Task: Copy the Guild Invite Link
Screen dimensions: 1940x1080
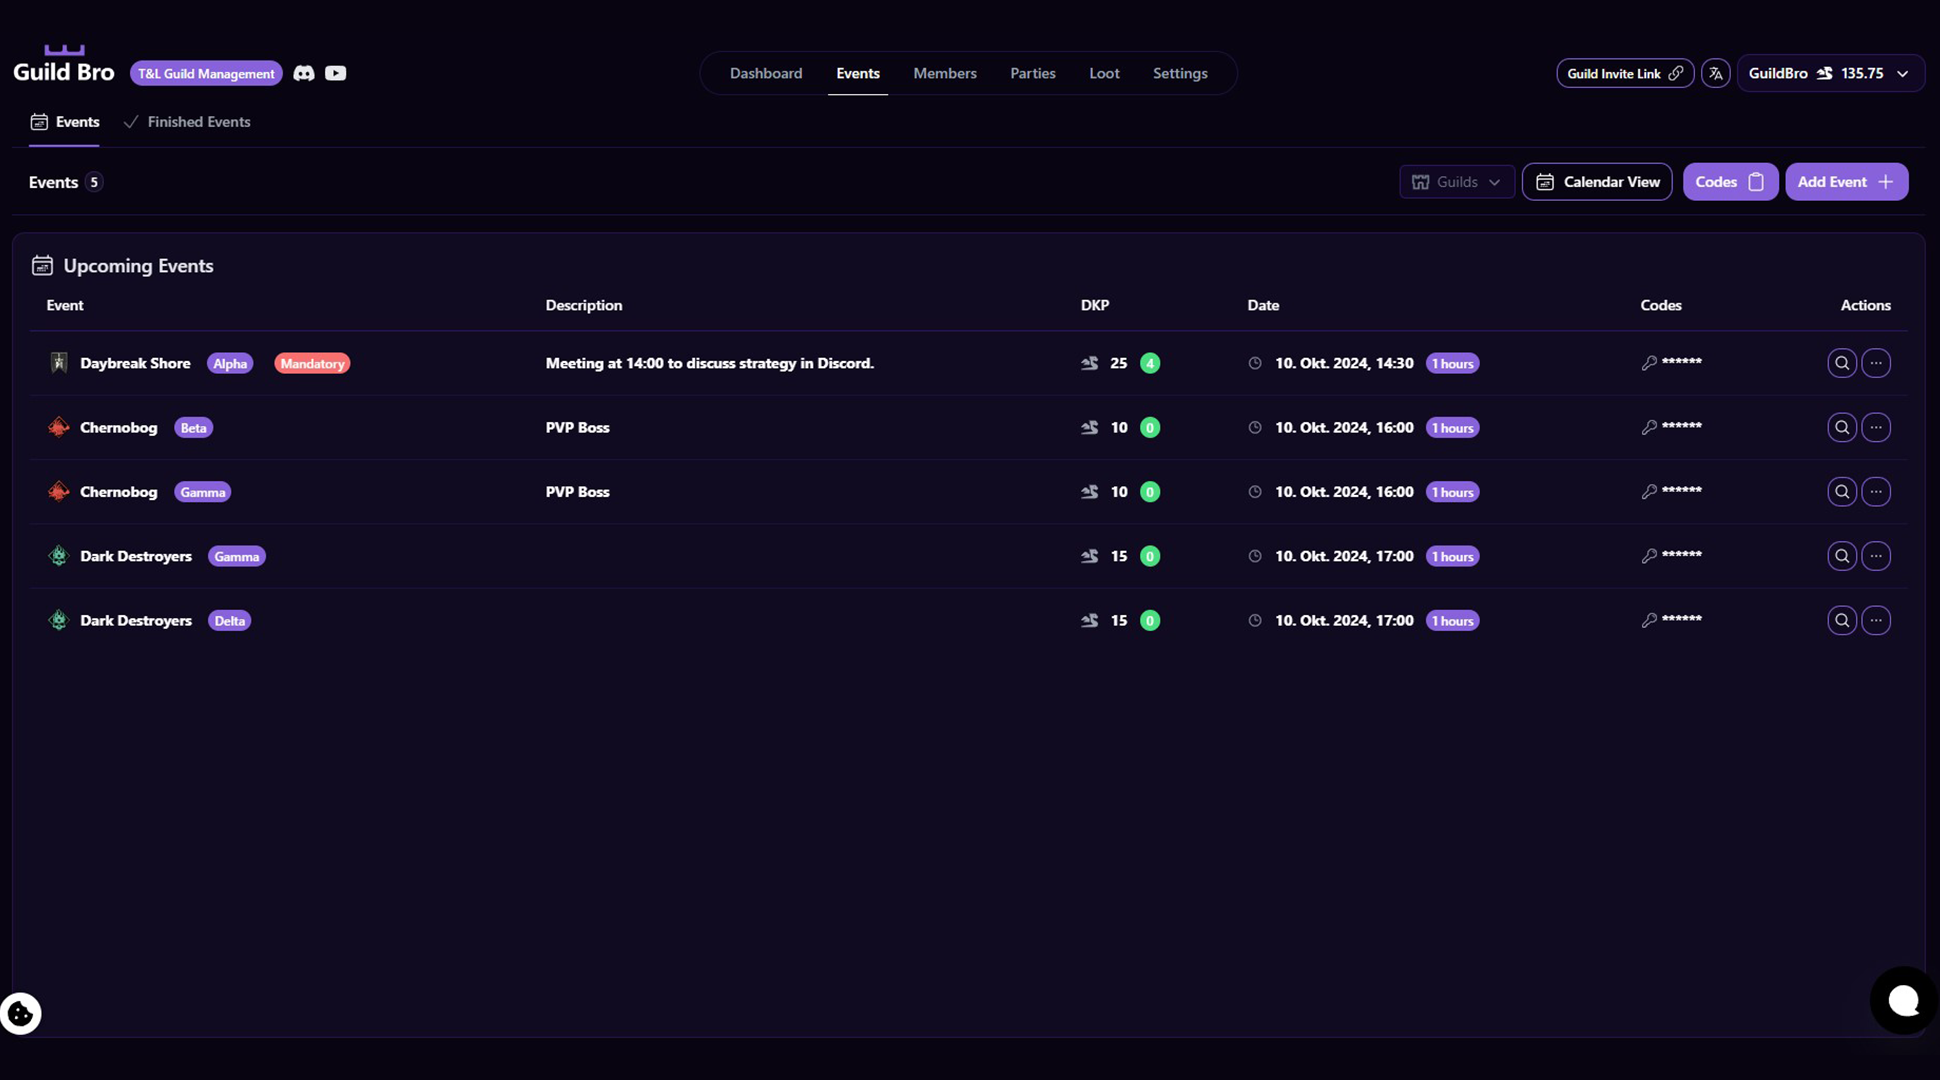Action: click(1624, 73)
